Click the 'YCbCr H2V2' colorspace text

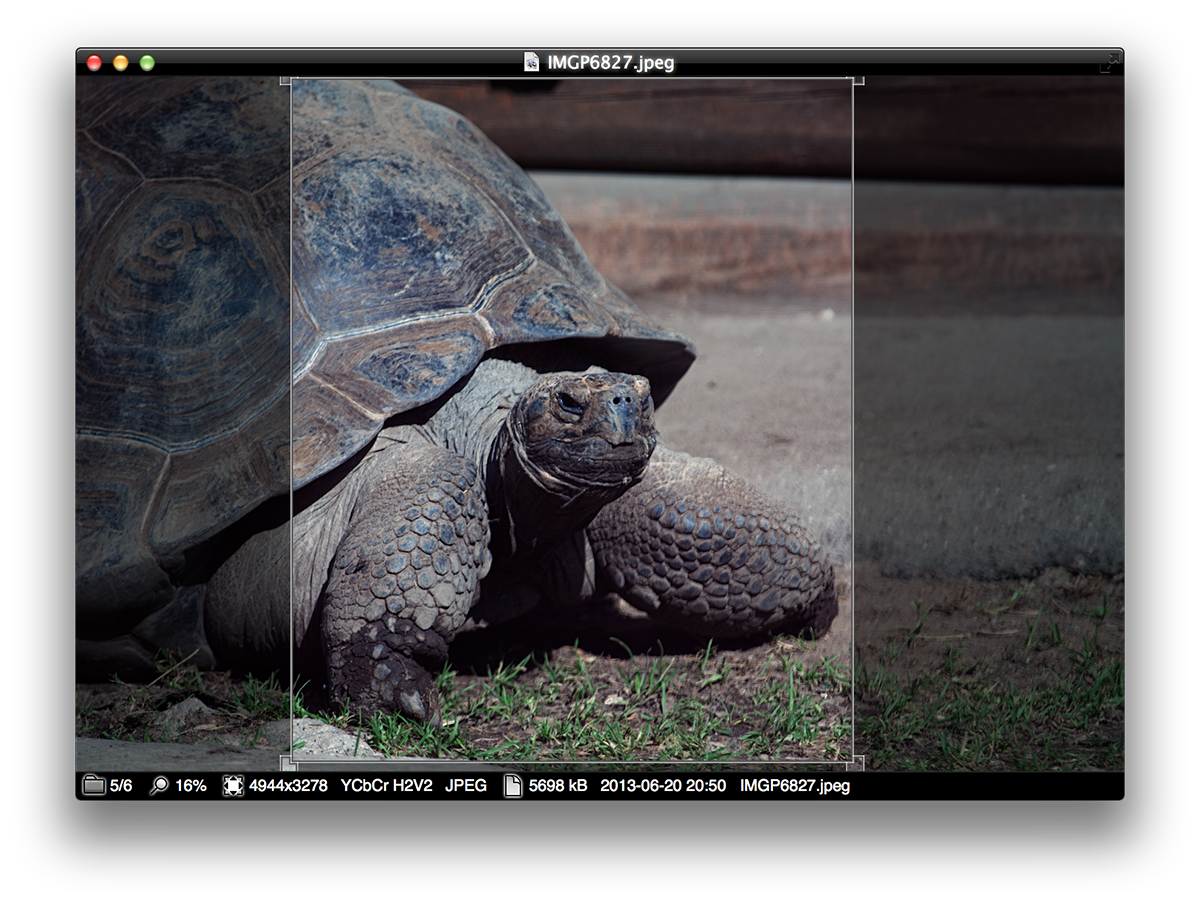click(386, 786)
